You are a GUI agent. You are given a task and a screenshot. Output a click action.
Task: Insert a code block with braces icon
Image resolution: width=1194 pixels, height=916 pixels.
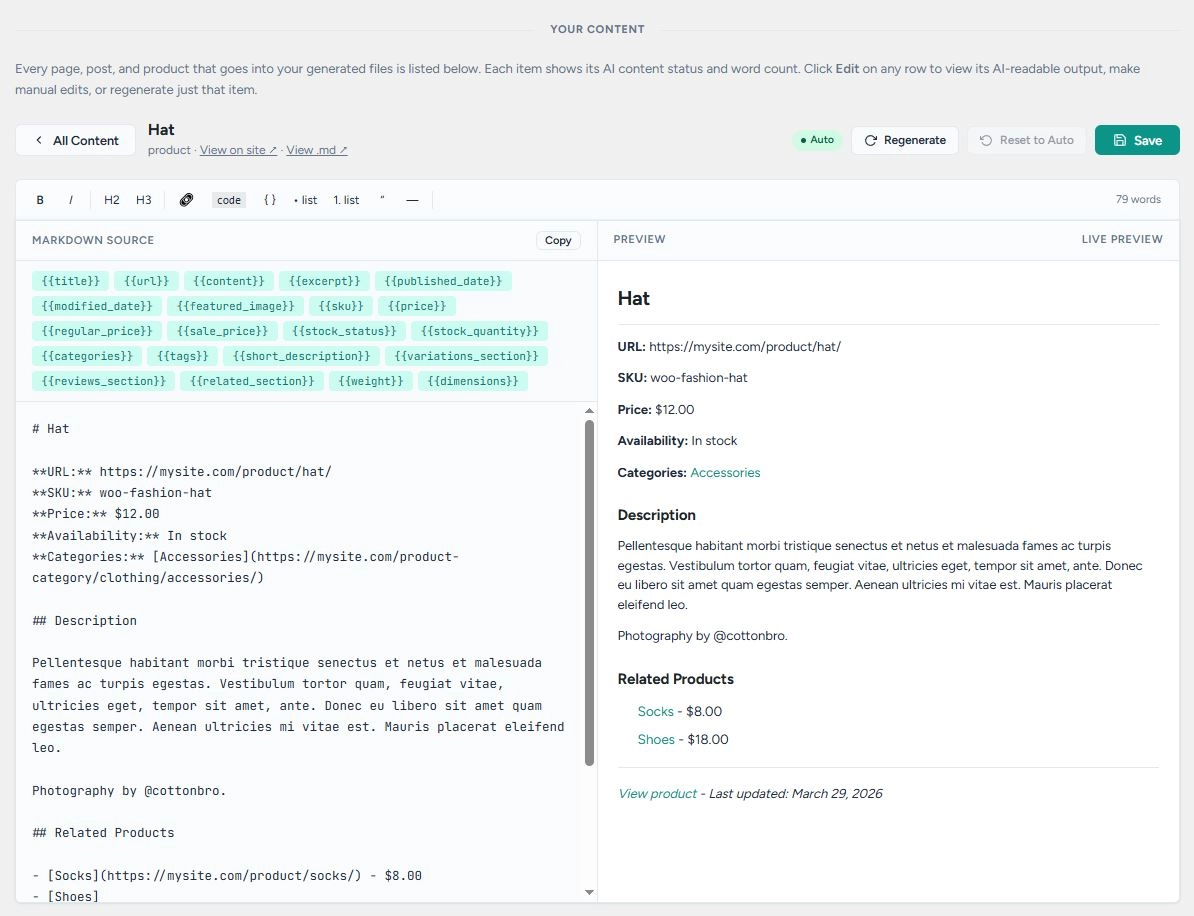pos(270,200)
